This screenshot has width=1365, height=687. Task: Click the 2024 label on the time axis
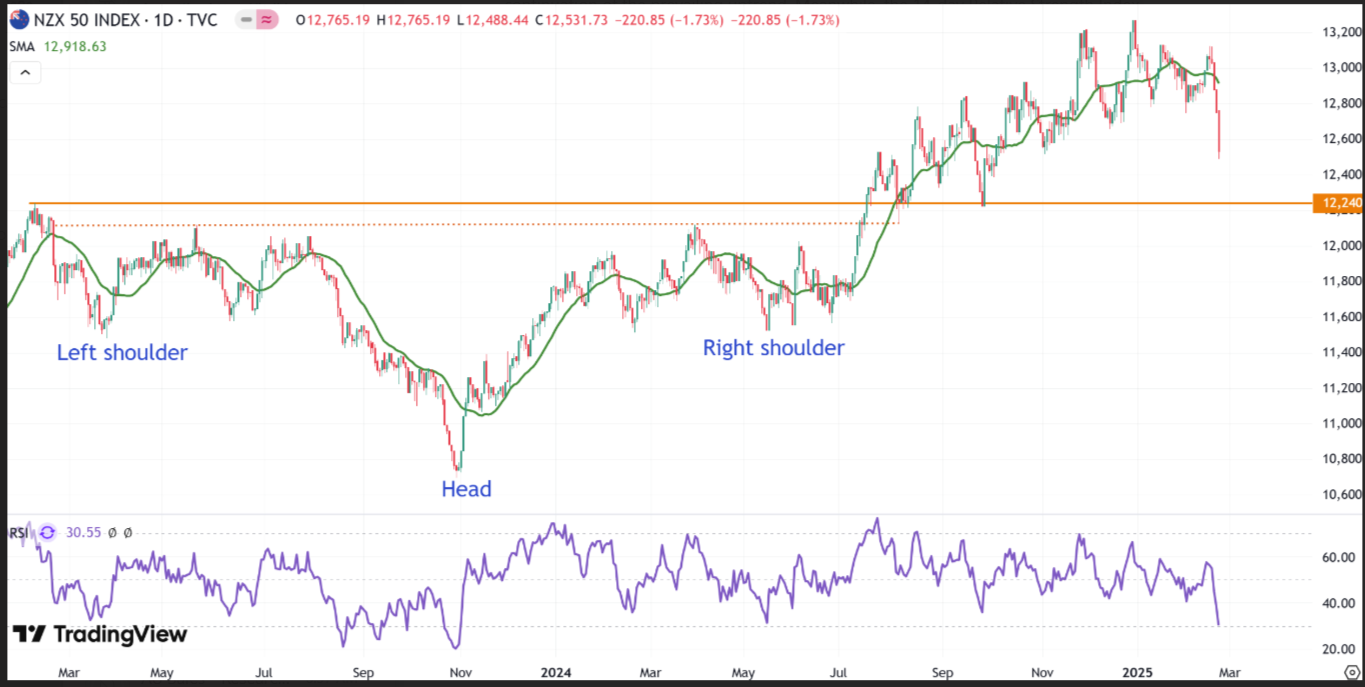coord(553,673)
